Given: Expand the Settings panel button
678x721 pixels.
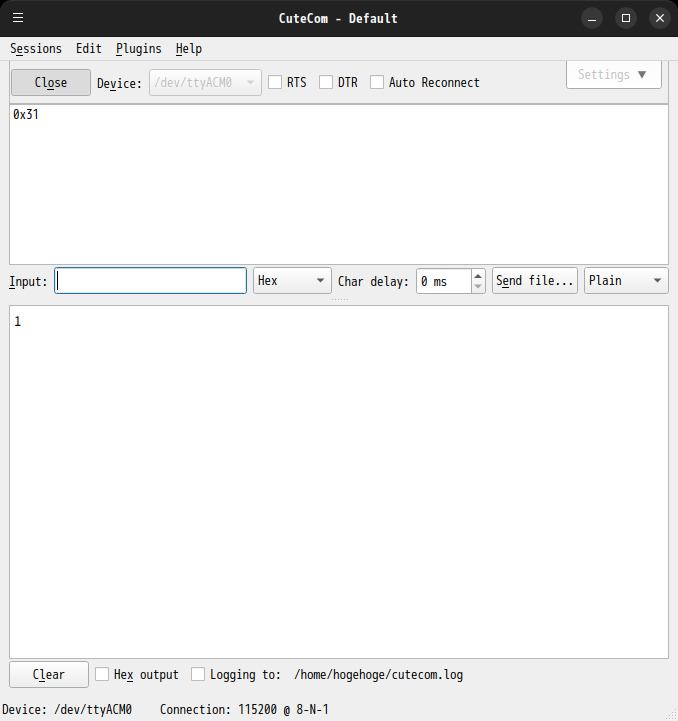Looking at the screenshot, I should pyautogui.click(x=614, y=74).
